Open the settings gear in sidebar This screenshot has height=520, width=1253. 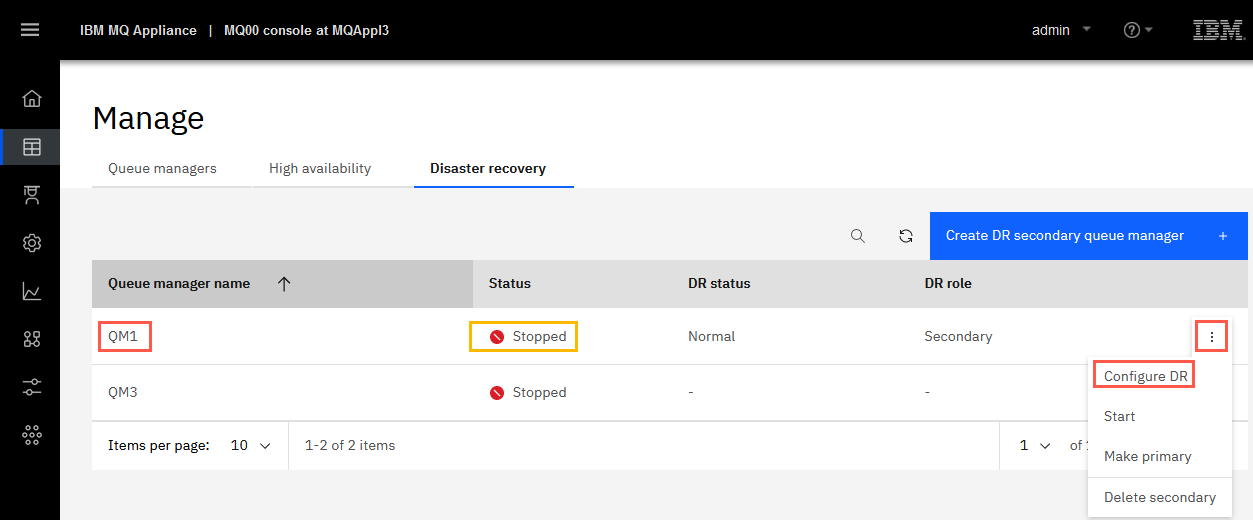coord(32,243)
